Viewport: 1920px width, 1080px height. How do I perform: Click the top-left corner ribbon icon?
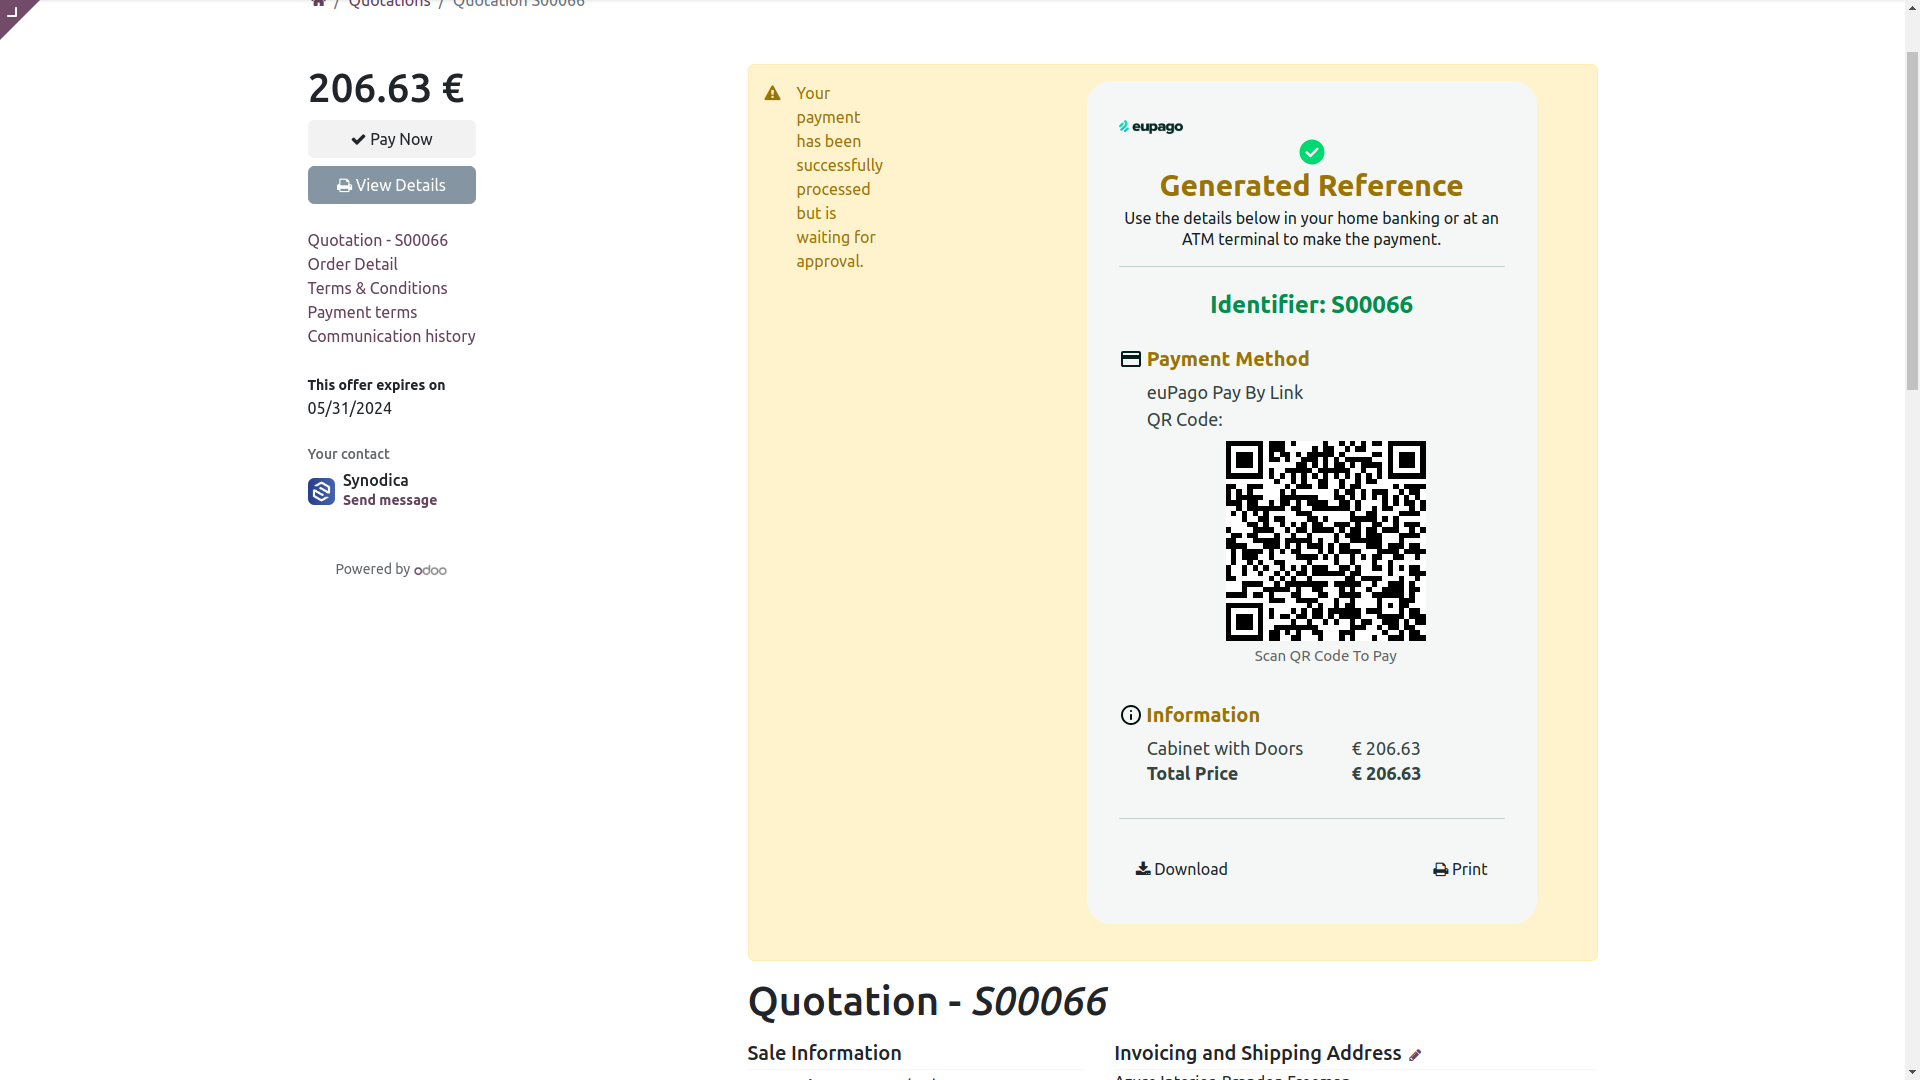[13, 11]
